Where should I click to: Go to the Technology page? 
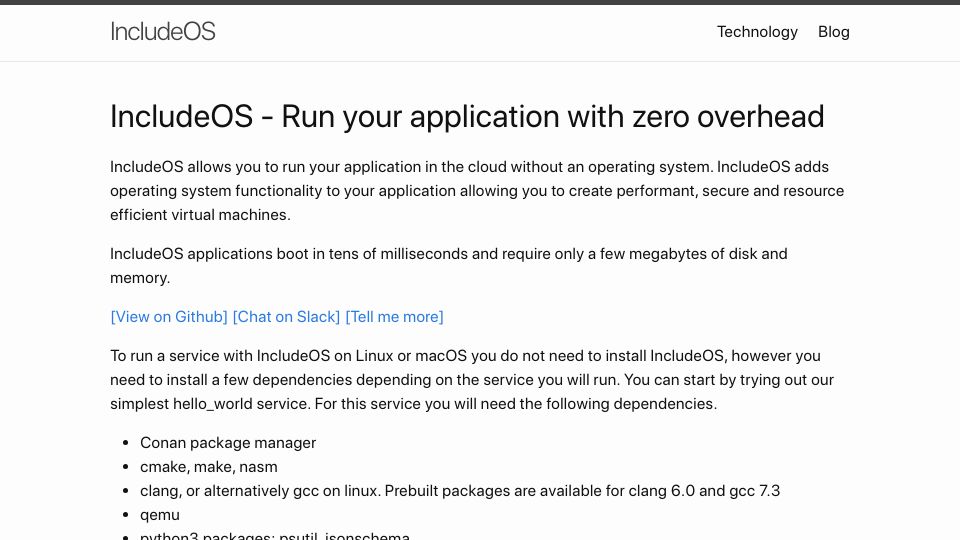(x=757, y=32)
